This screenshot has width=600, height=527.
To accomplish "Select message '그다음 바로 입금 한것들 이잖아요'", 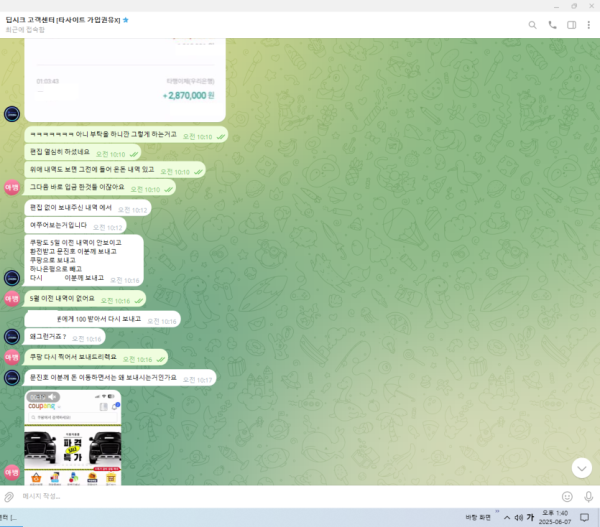I will click(100, 188).
